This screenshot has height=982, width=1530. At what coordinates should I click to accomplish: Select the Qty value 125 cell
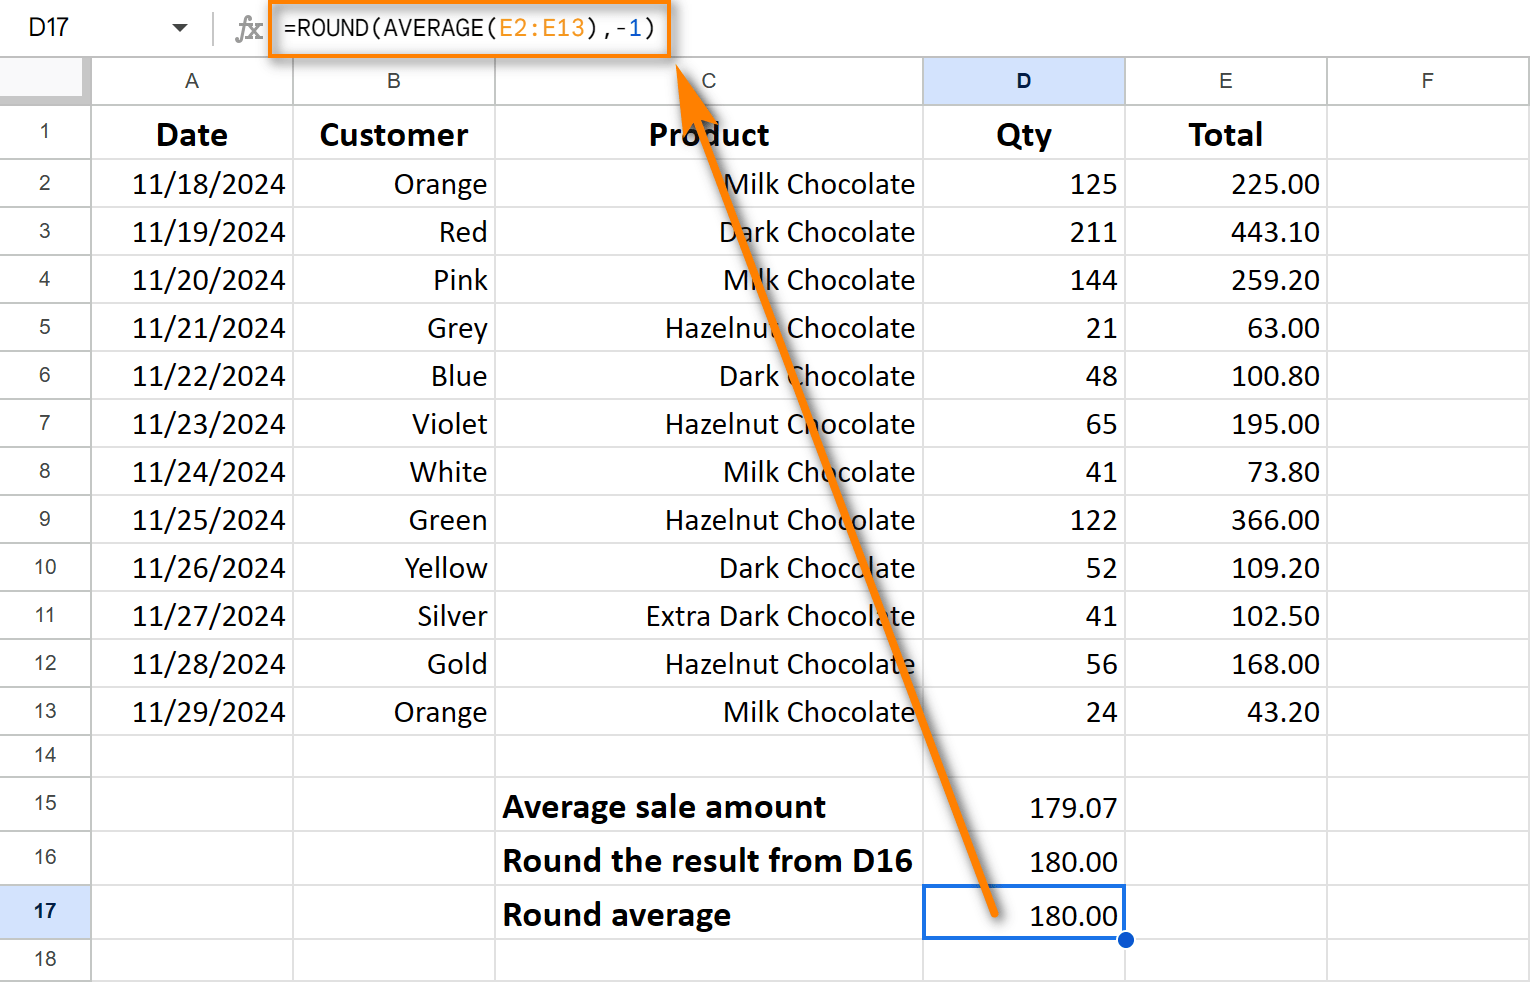(1024, 183)
